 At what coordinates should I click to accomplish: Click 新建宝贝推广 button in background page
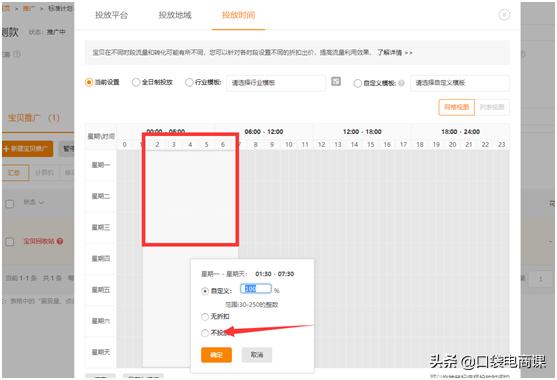point(28,148)
